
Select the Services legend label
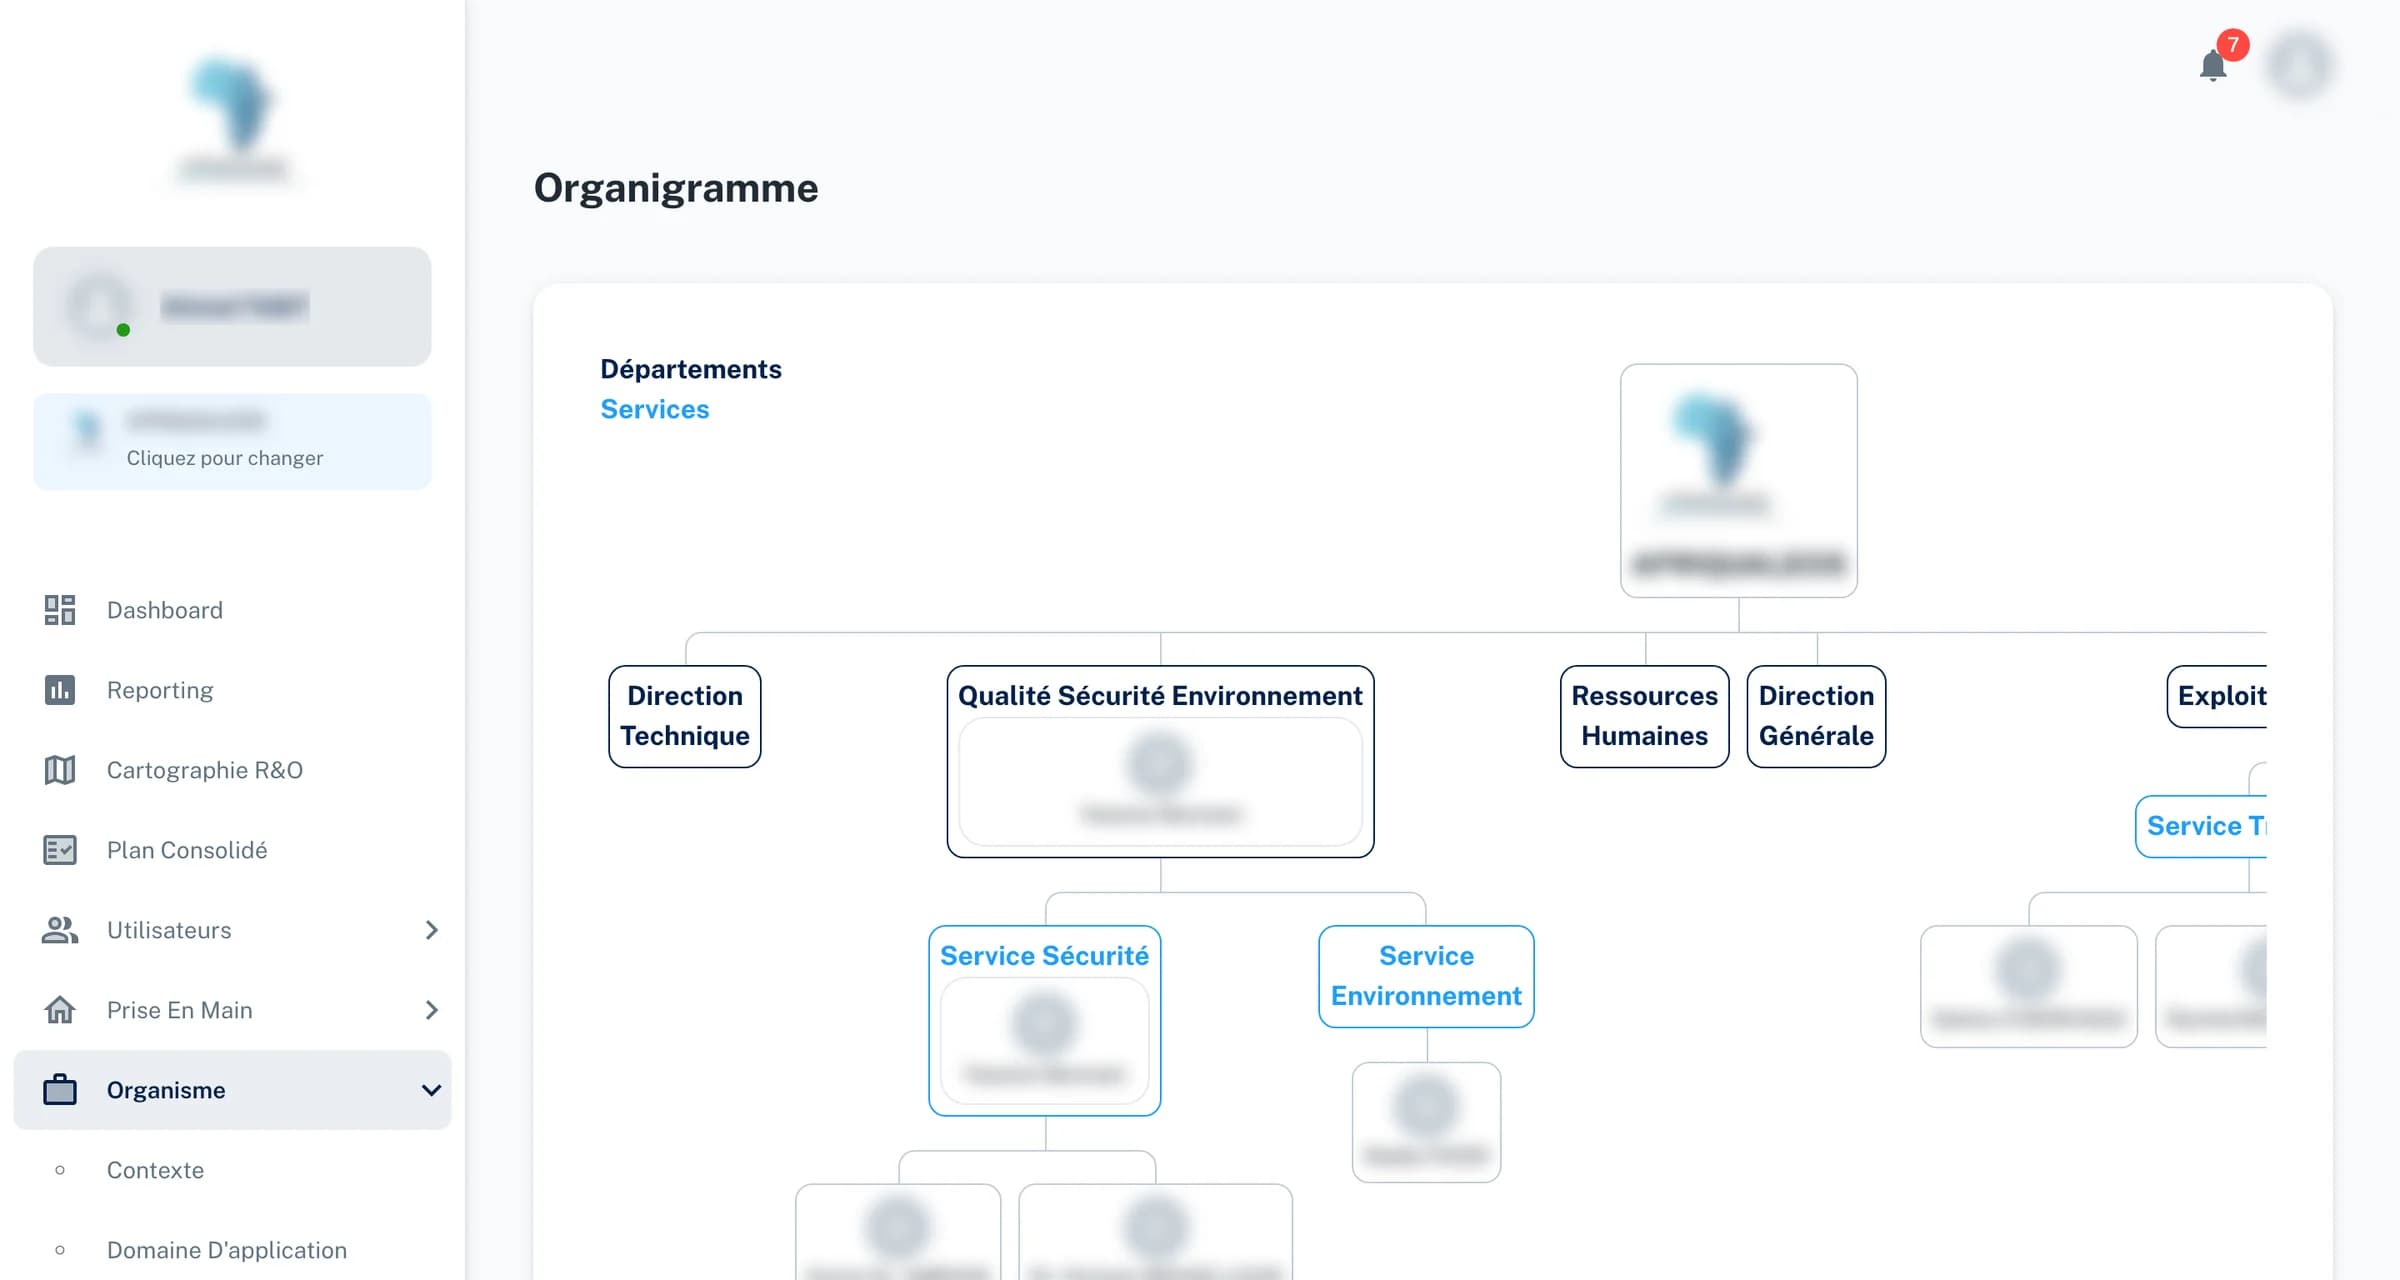[654, 409]
